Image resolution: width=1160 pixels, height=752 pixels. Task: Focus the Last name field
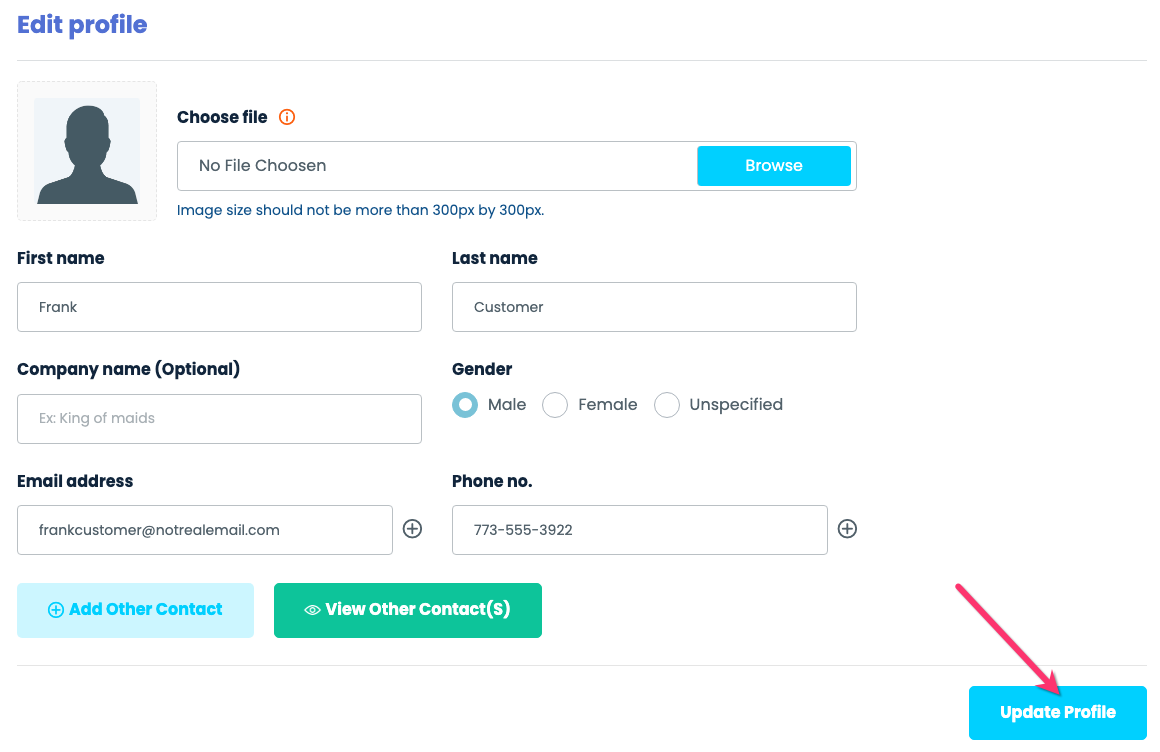pyautogui.click(x=654, y=307)
